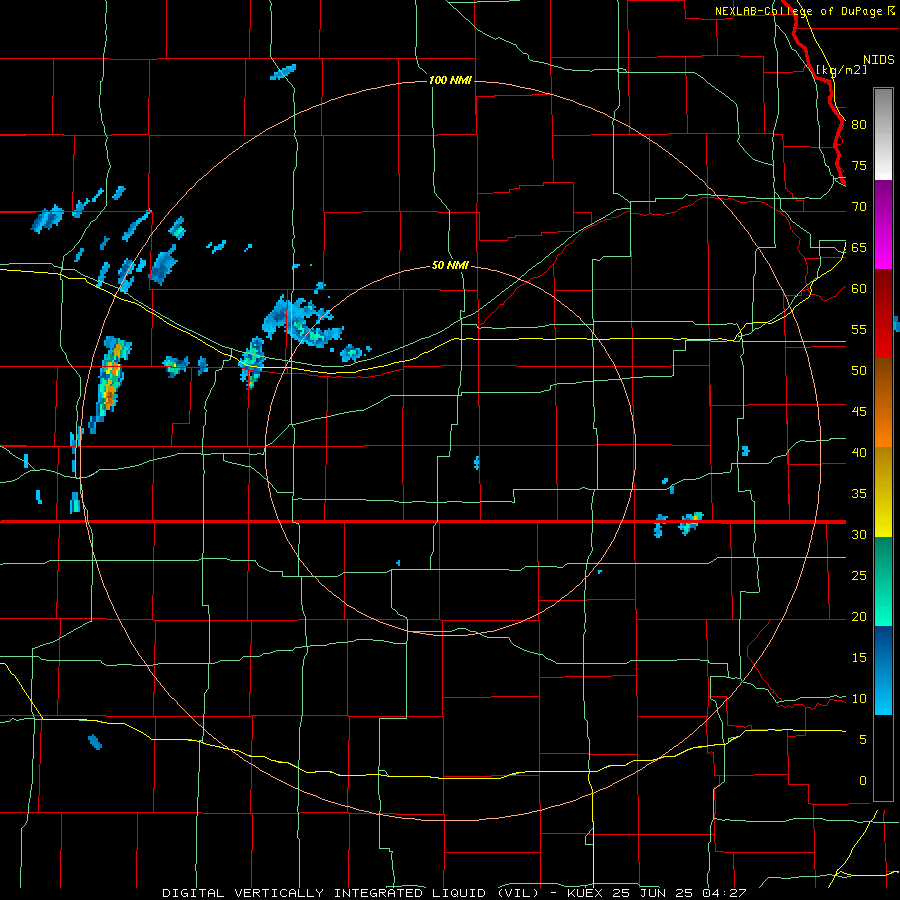Click the 65 tick label on the scale
The width and height of the screenshot is (900, 900).
[x=859, y=247]
